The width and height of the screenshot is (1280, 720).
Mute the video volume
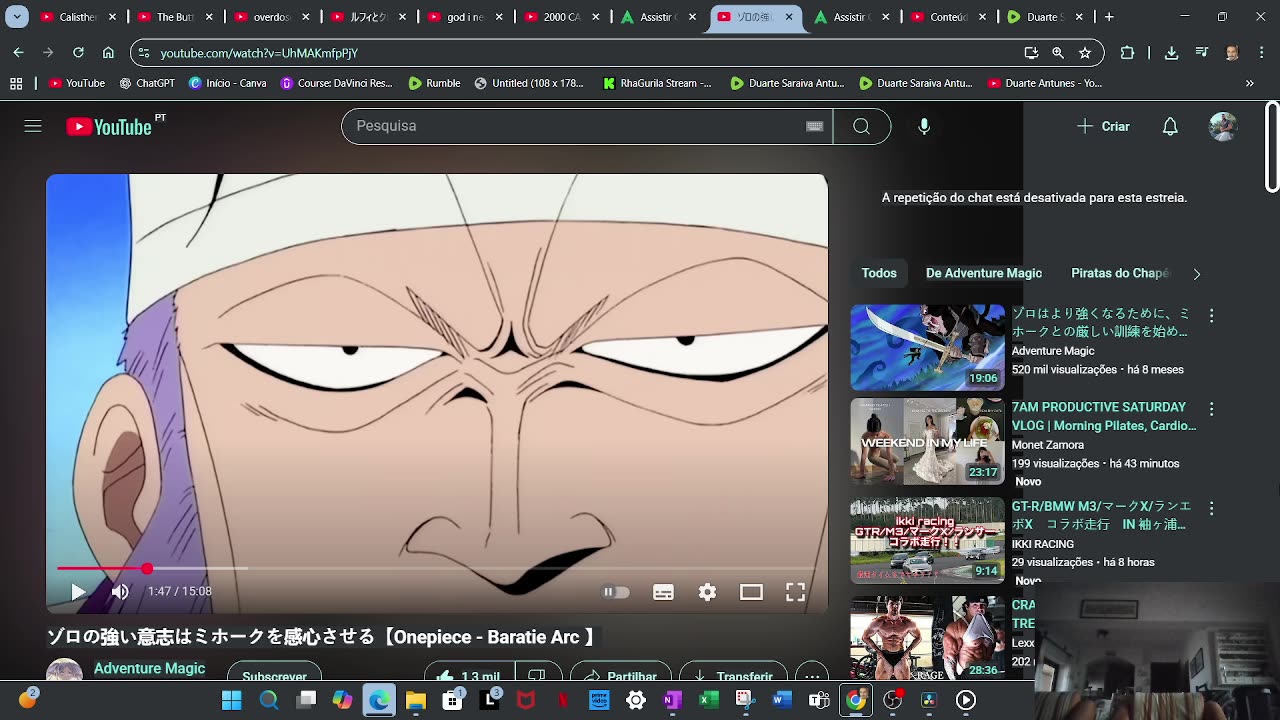tap(120, 592)
